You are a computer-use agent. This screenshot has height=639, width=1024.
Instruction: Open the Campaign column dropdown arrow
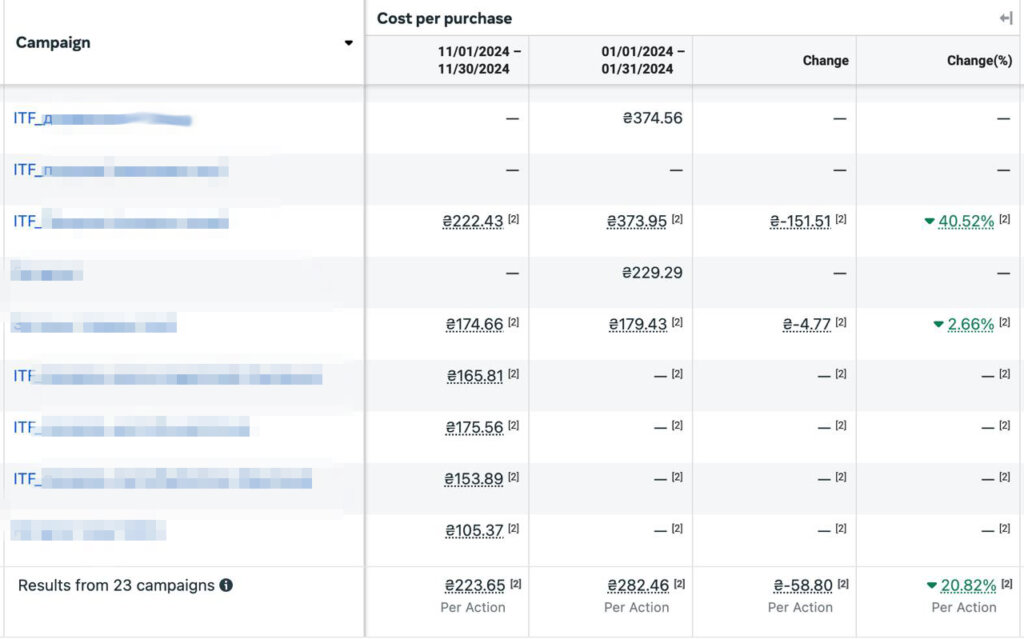click(348, 43)
